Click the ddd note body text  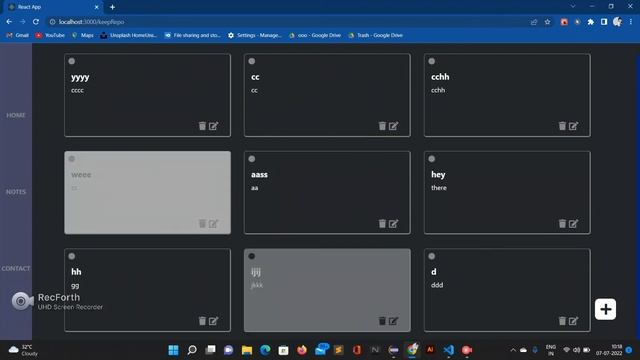437,285
